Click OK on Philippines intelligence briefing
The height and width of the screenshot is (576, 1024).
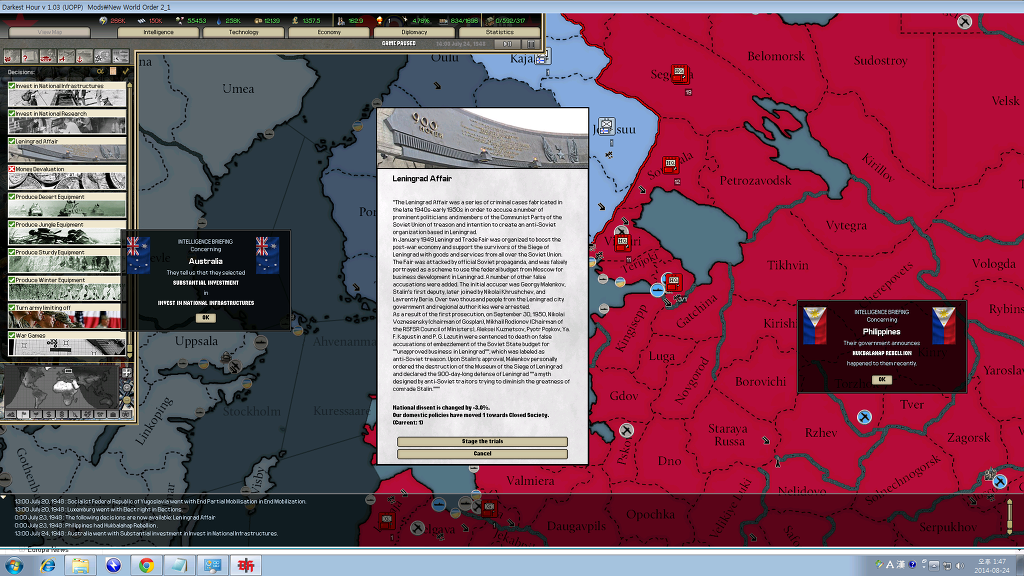point(882,379)
